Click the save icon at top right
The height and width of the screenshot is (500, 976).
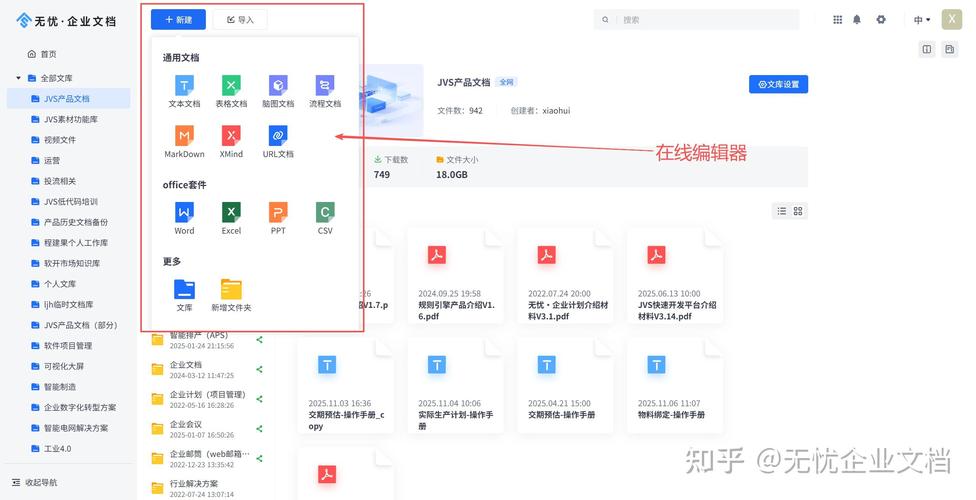tap(949, 49)
